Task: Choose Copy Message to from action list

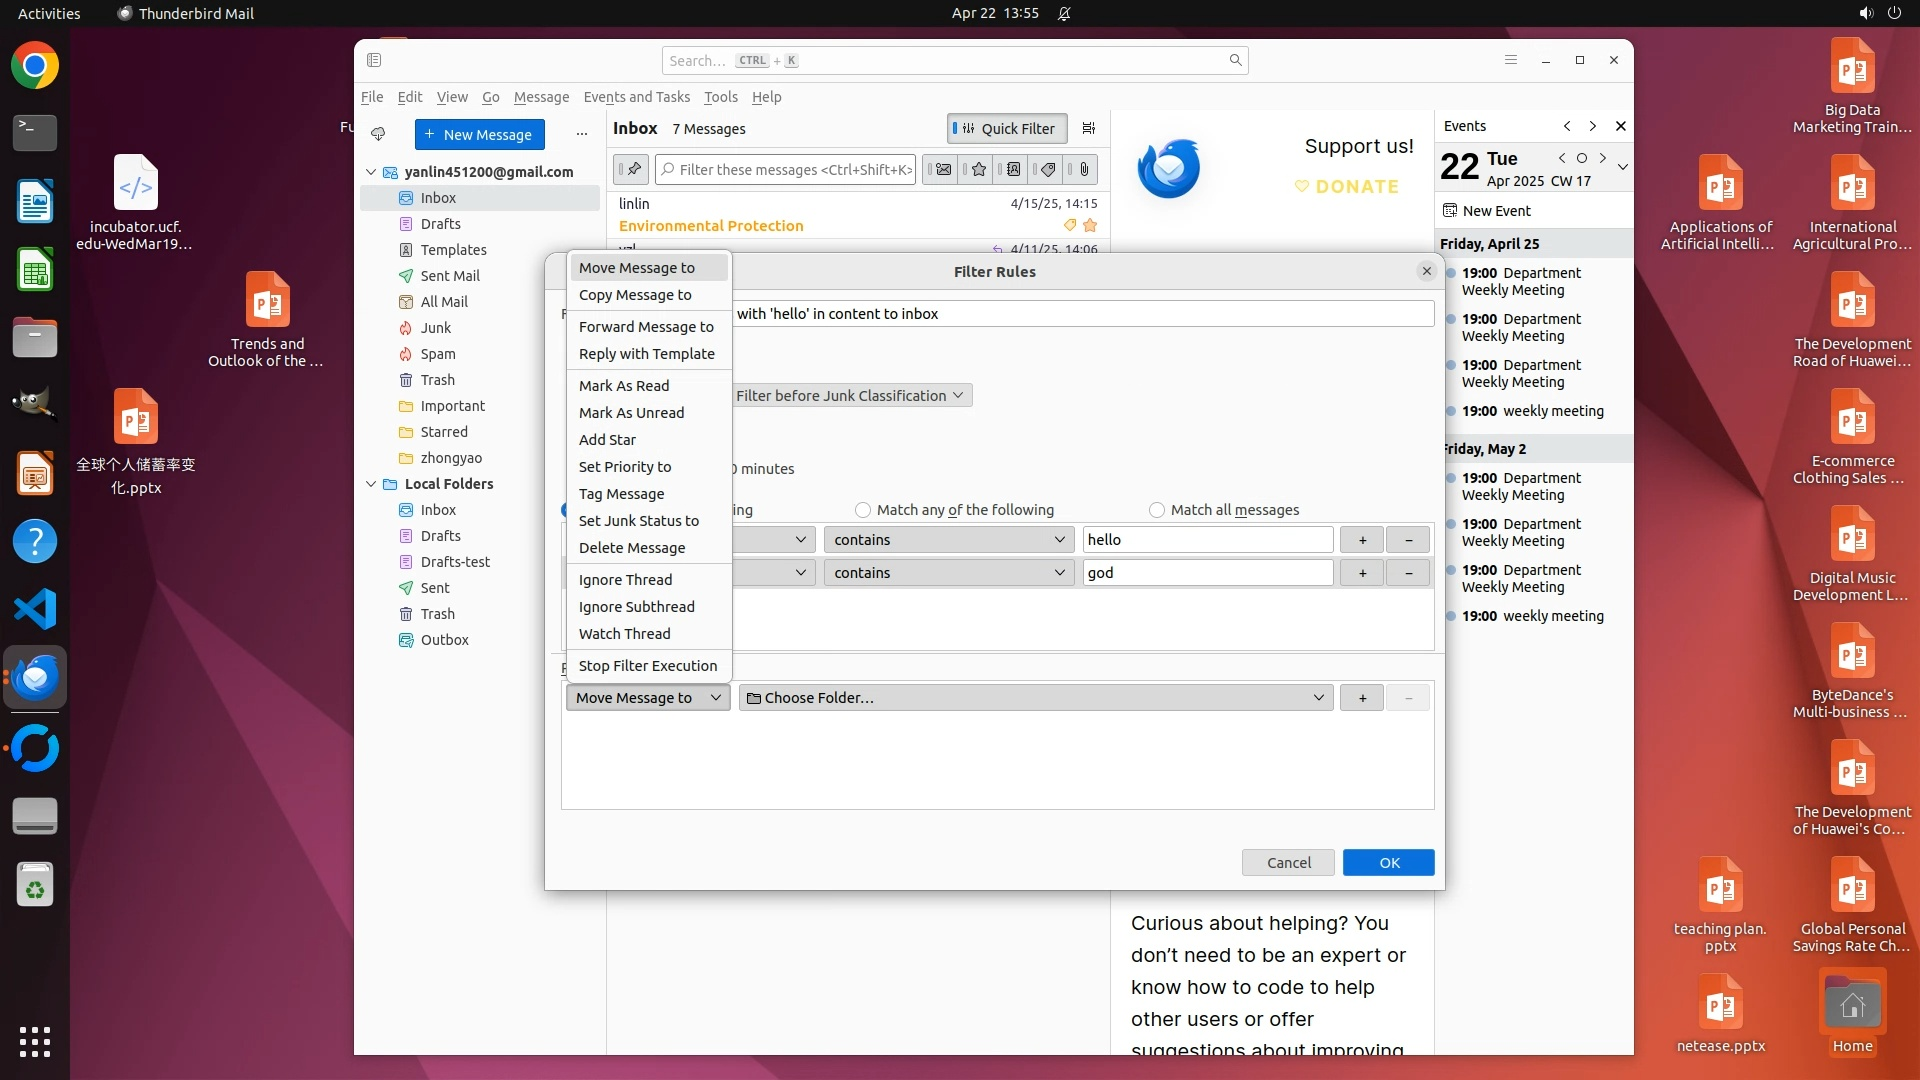Action: (x=635, y=295)
